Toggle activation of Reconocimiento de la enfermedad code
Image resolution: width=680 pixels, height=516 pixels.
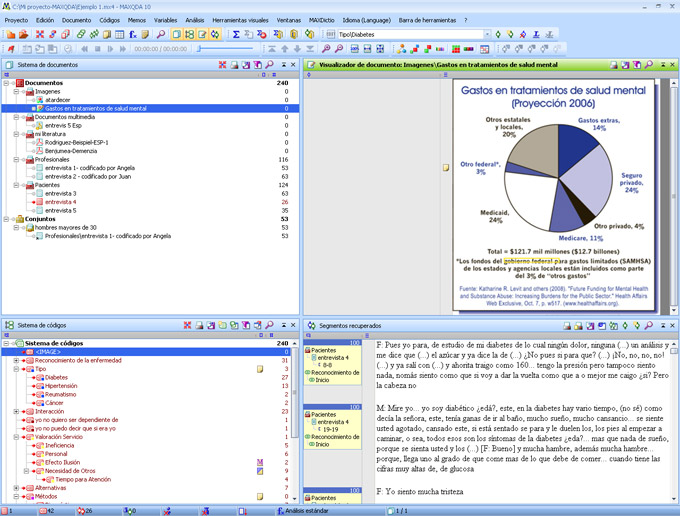24,360
